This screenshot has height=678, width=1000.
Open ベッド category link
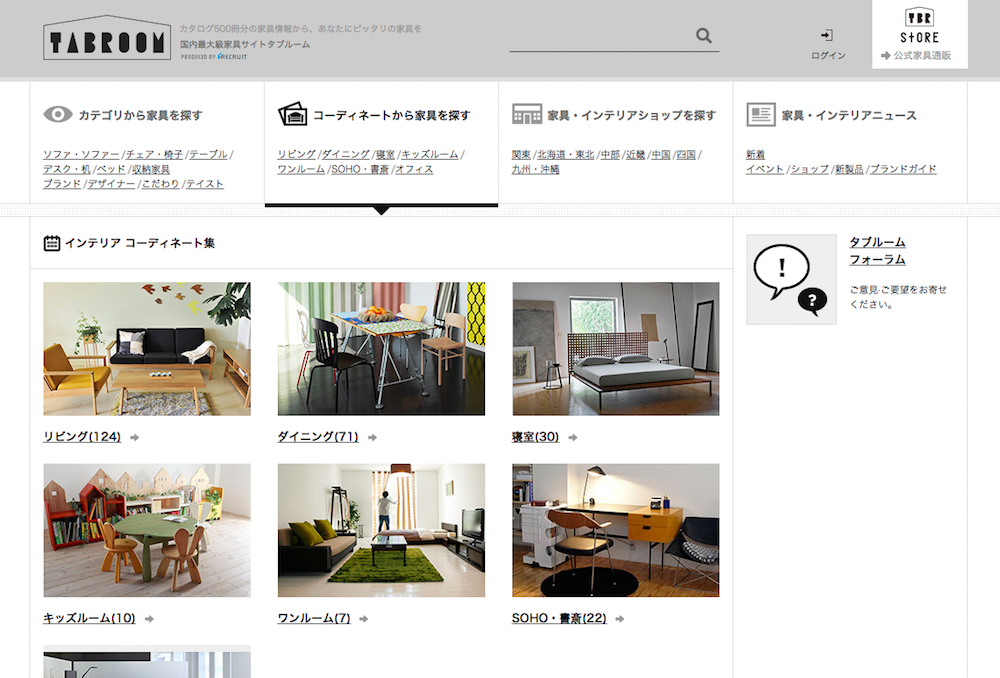pyautogui.click(x=110, y=169)
